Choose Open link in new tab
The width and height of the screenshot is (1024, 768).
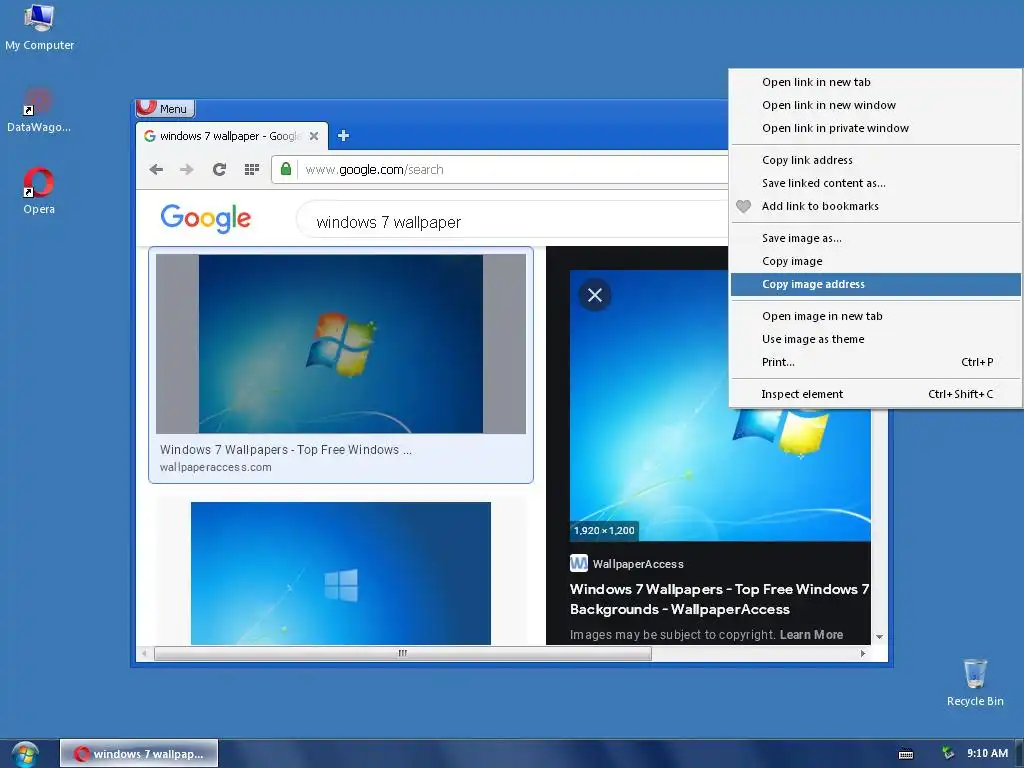875,82
